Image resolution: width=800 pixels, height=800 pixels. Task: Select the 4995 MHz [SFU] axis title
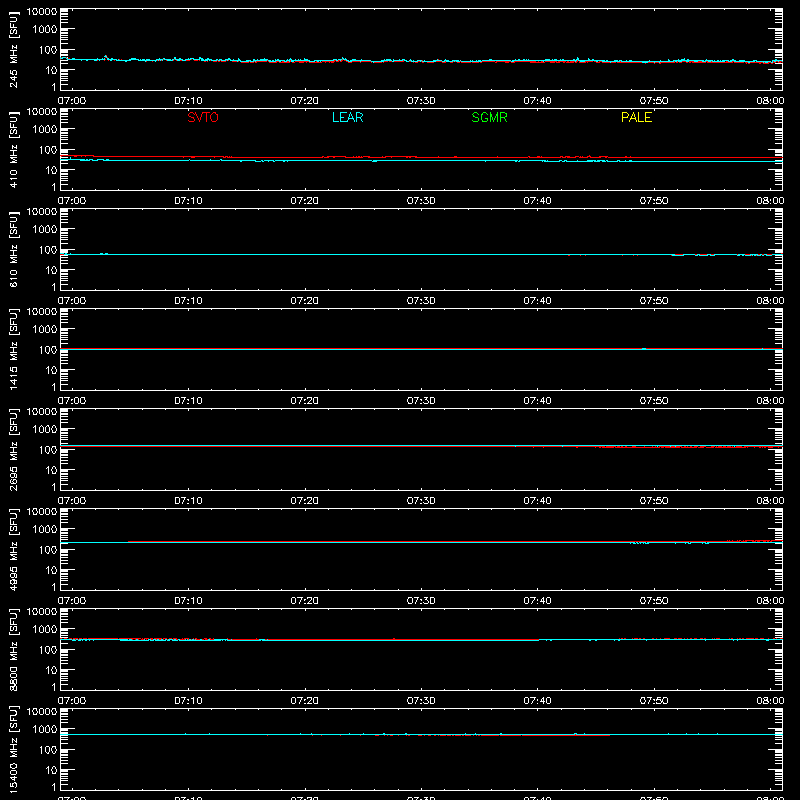pos(13,549)
